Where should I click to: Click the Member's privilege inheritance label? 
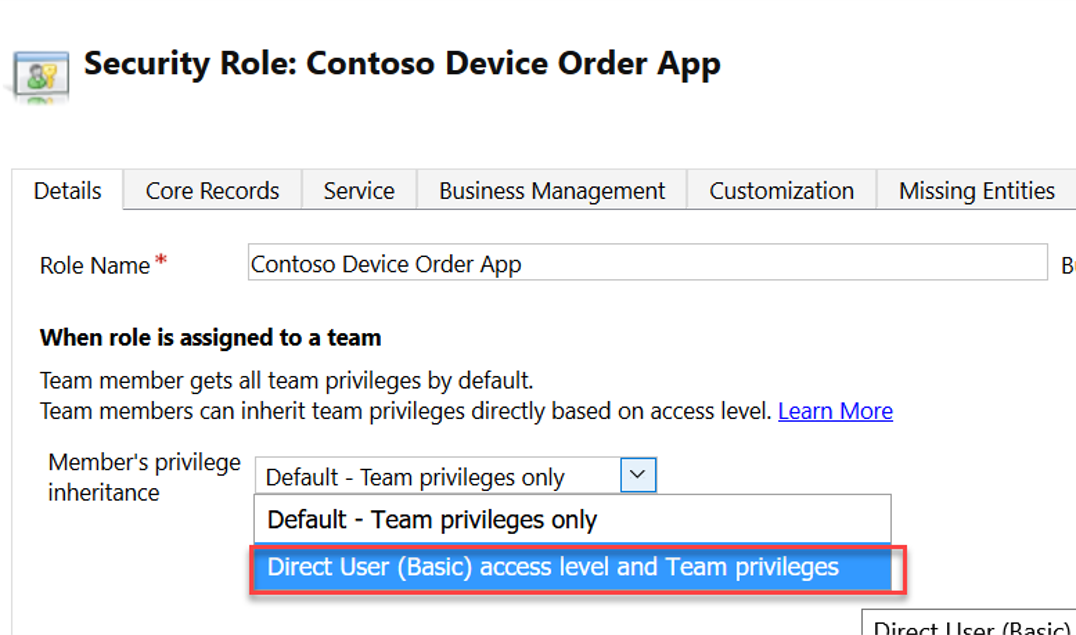pyautogui.click(x=143, y=476)
